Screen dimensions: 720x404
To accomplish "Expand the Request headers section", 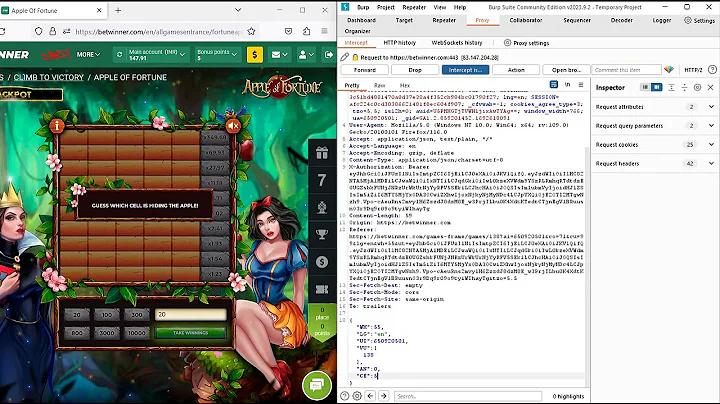I will coord(655,163).
